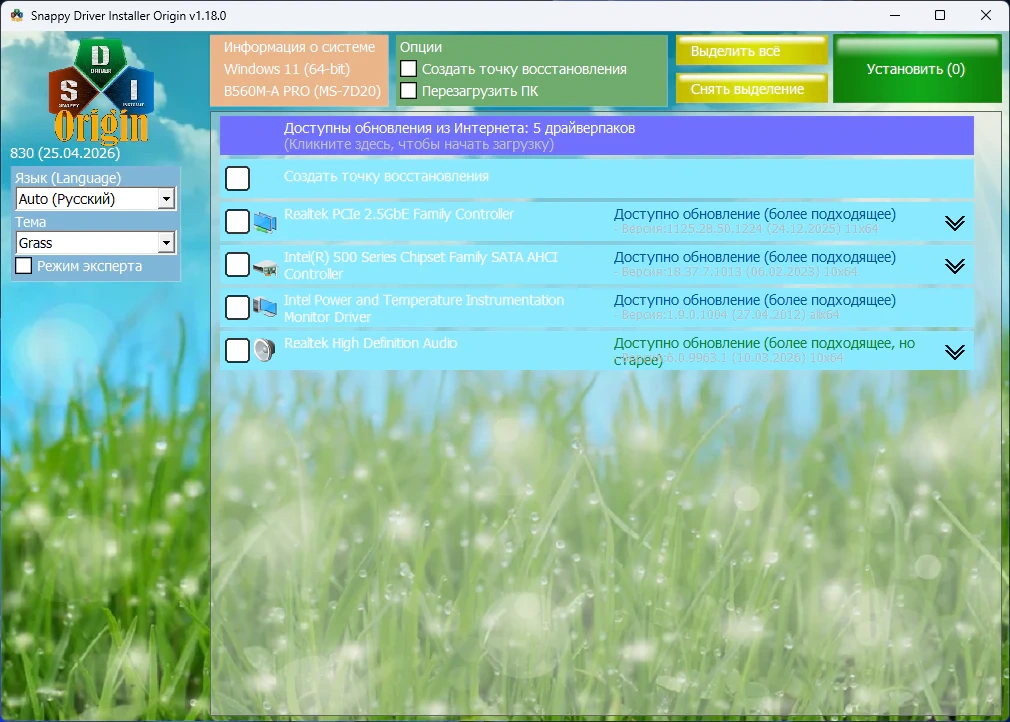Expand the Realtek PCIe 2.5GbE driver details
The image size is (1010, 722).
coord(955,223)
